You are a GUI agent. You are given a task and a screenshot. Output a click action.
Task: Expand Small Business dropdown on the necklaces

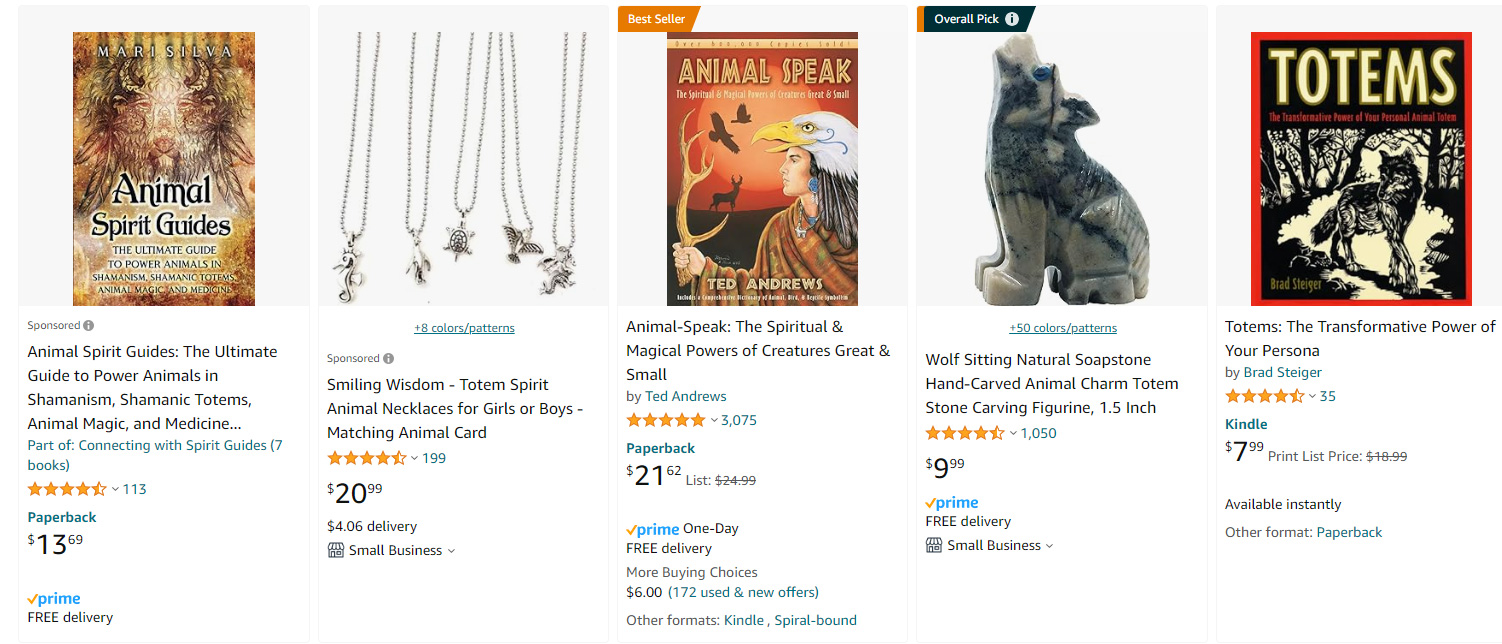click(x=451, y=551)
